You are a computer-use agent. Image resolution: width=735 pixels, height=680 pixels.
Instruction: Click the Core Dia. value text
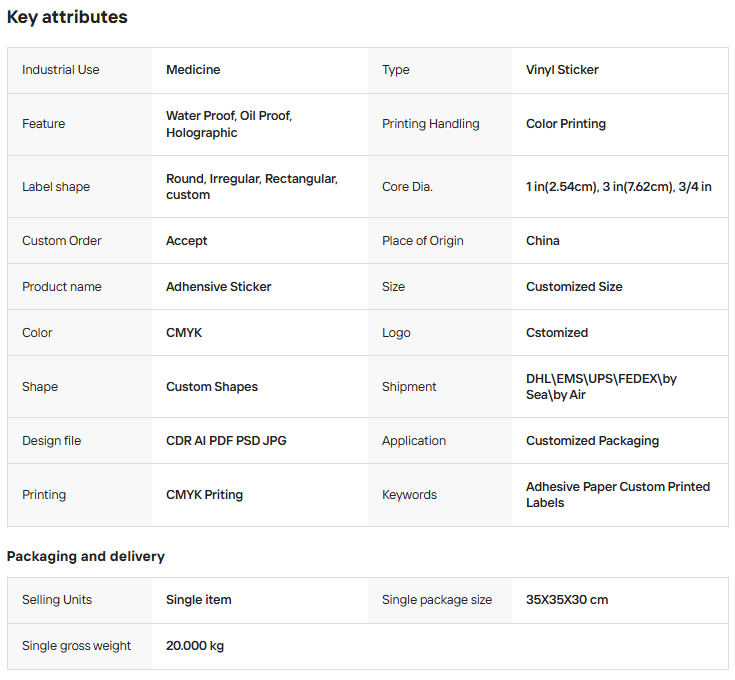tap(618, 187)
